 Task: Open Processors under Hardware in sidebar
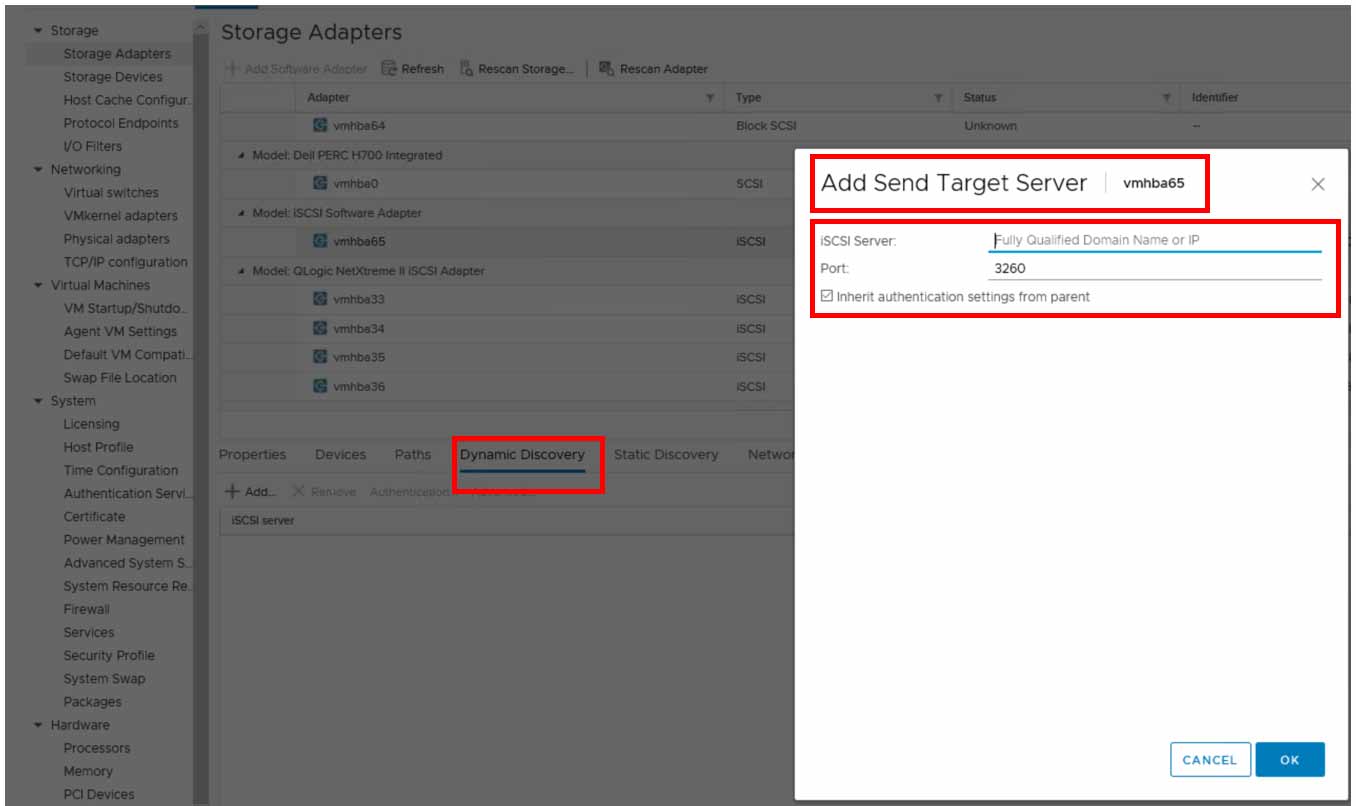pos(97,748)
